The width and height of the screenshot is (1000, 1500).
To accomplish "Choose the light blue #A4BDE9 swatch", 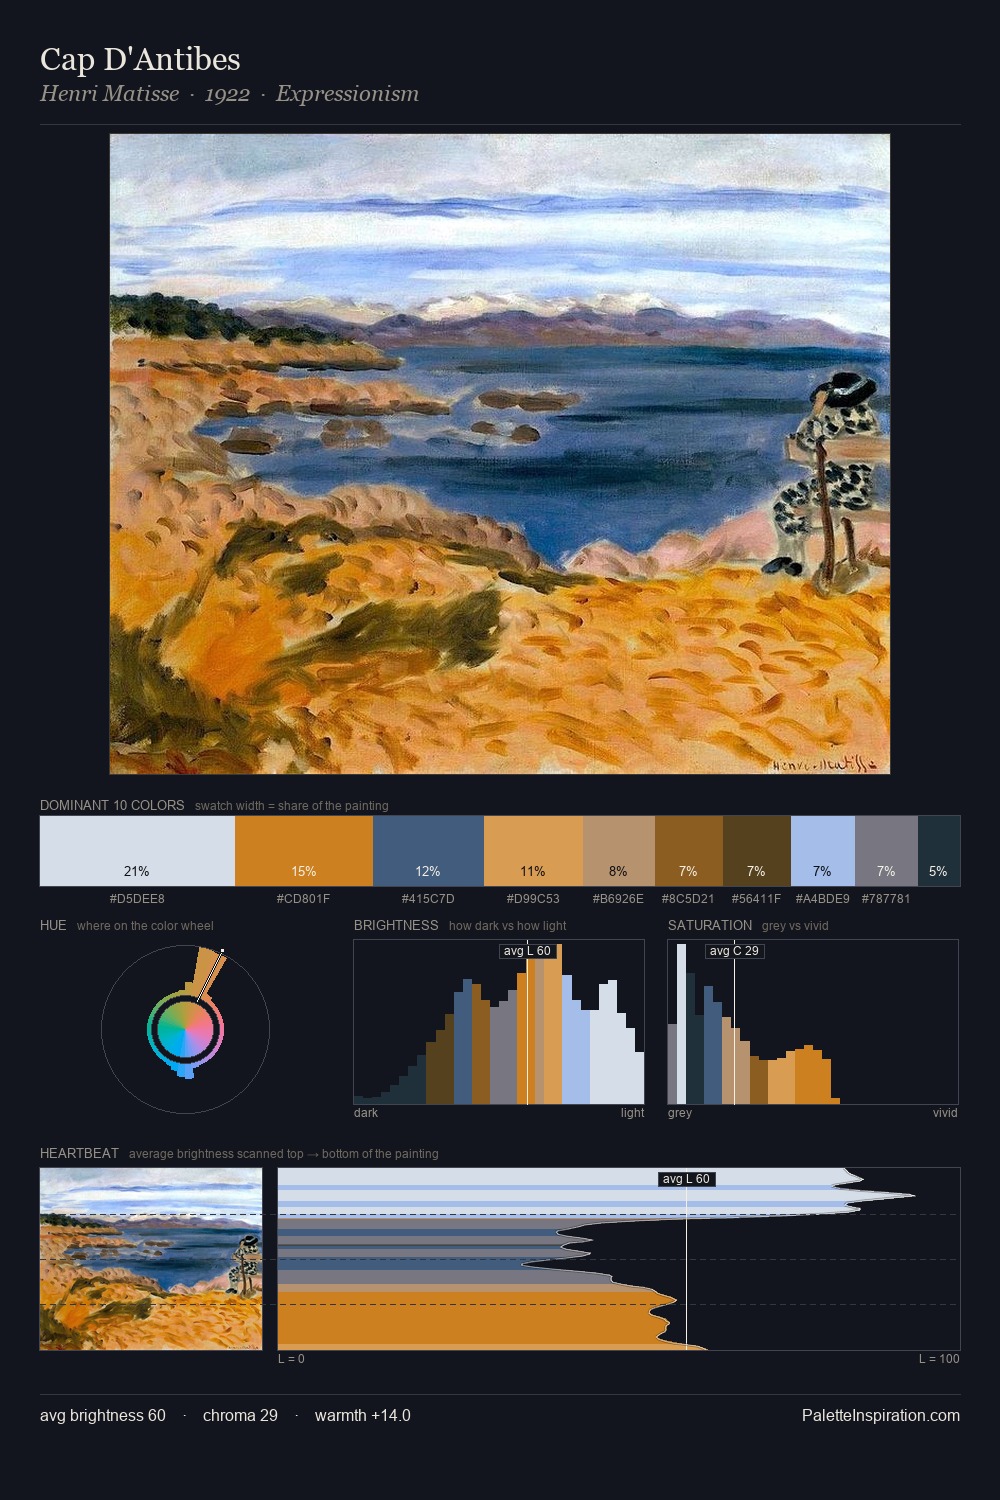I will tap(823, 851).
